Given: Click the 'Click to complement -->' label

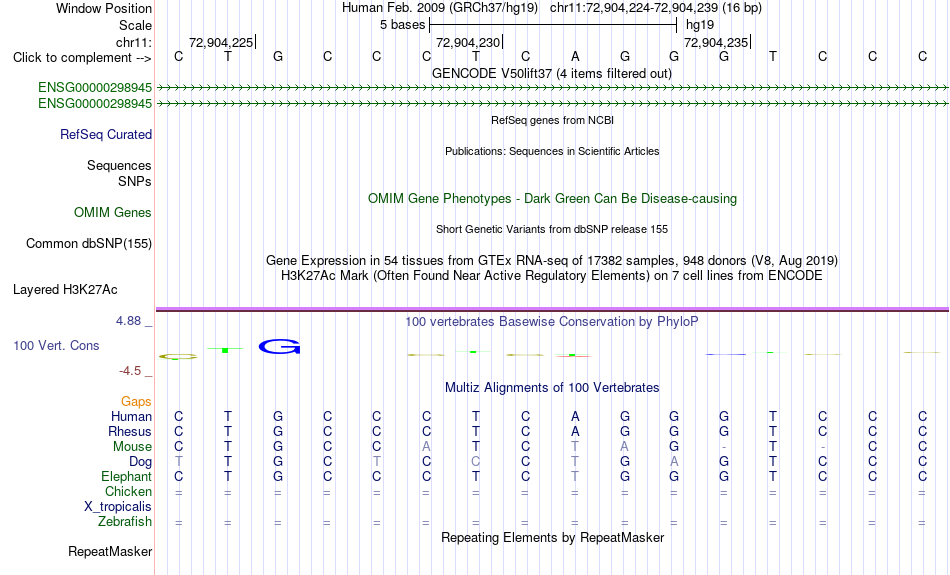Looking at the screenshot, I should coord(82,58).
